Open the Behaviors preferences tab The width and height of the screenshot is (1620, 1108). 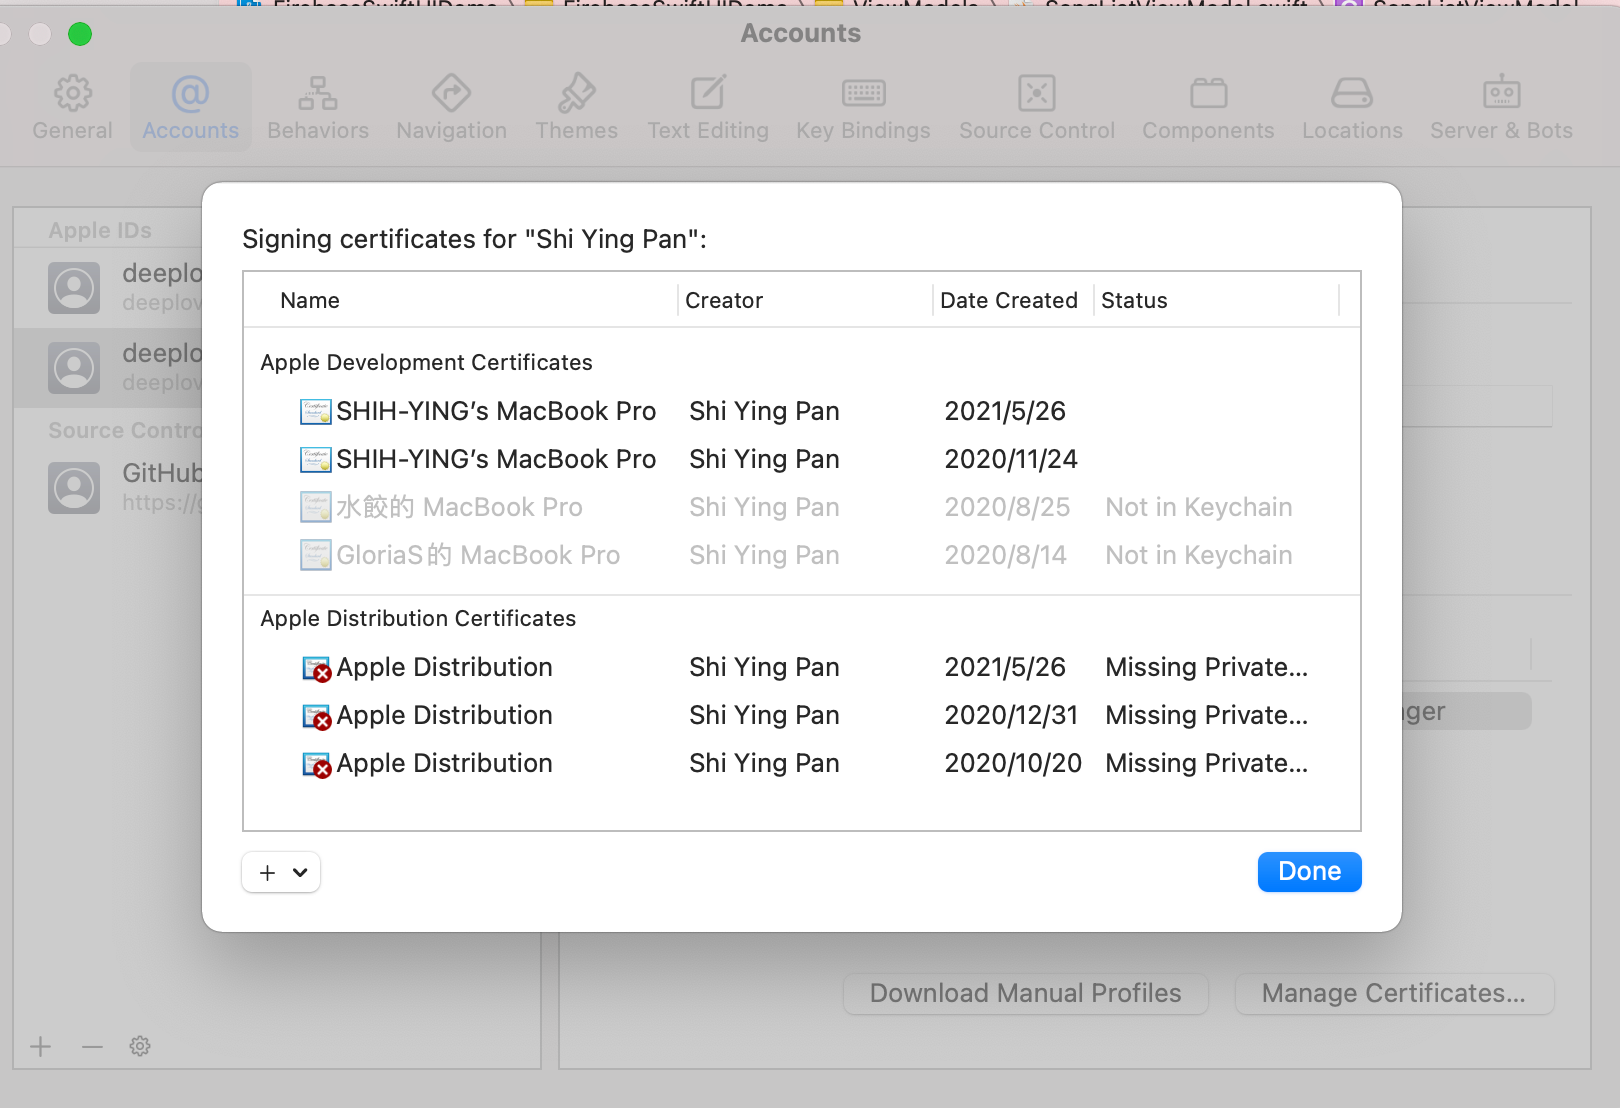click(318, 107)
